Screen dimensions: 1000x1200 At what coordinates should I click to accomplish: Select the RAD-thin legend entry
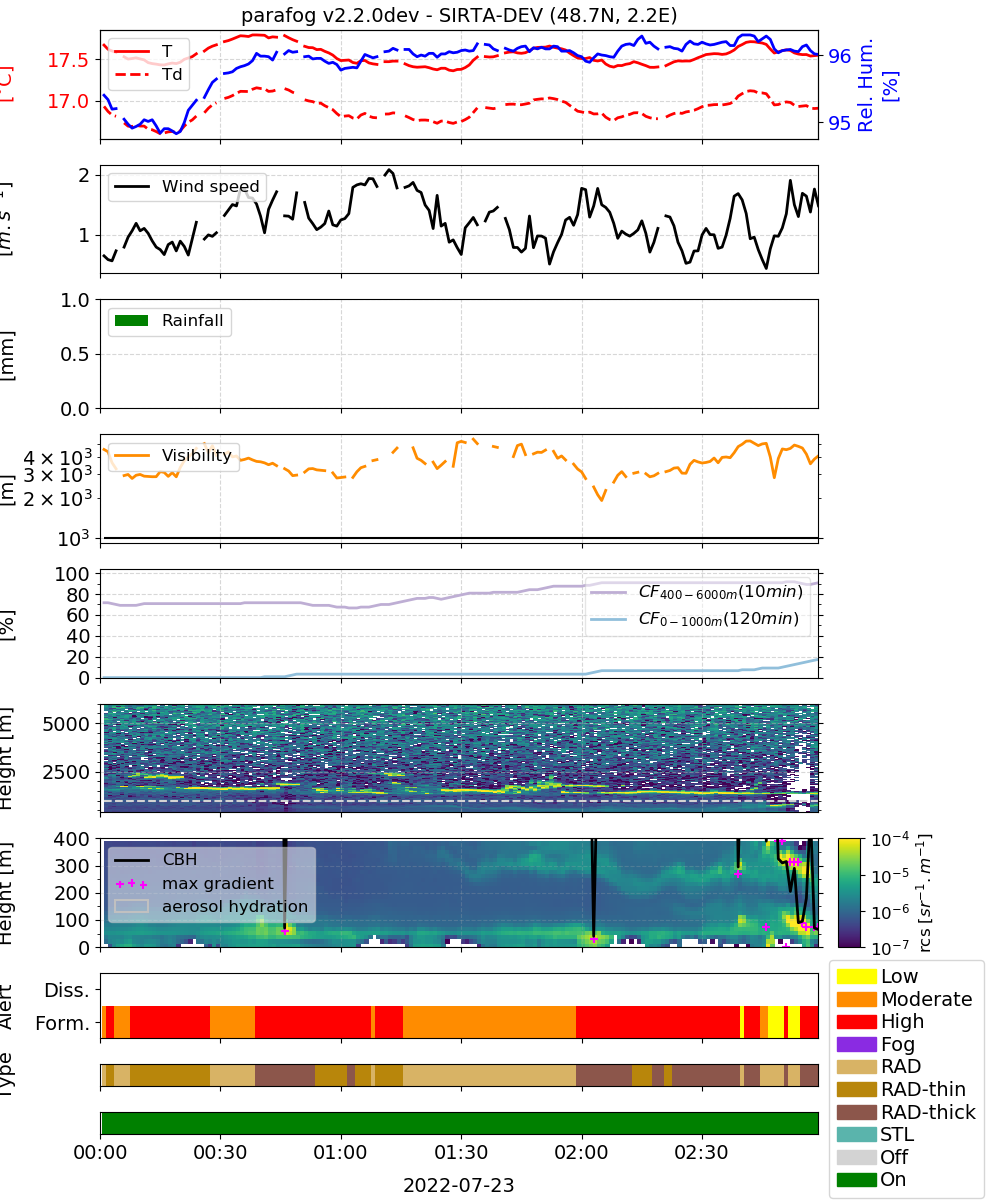tap(906, 1089)
